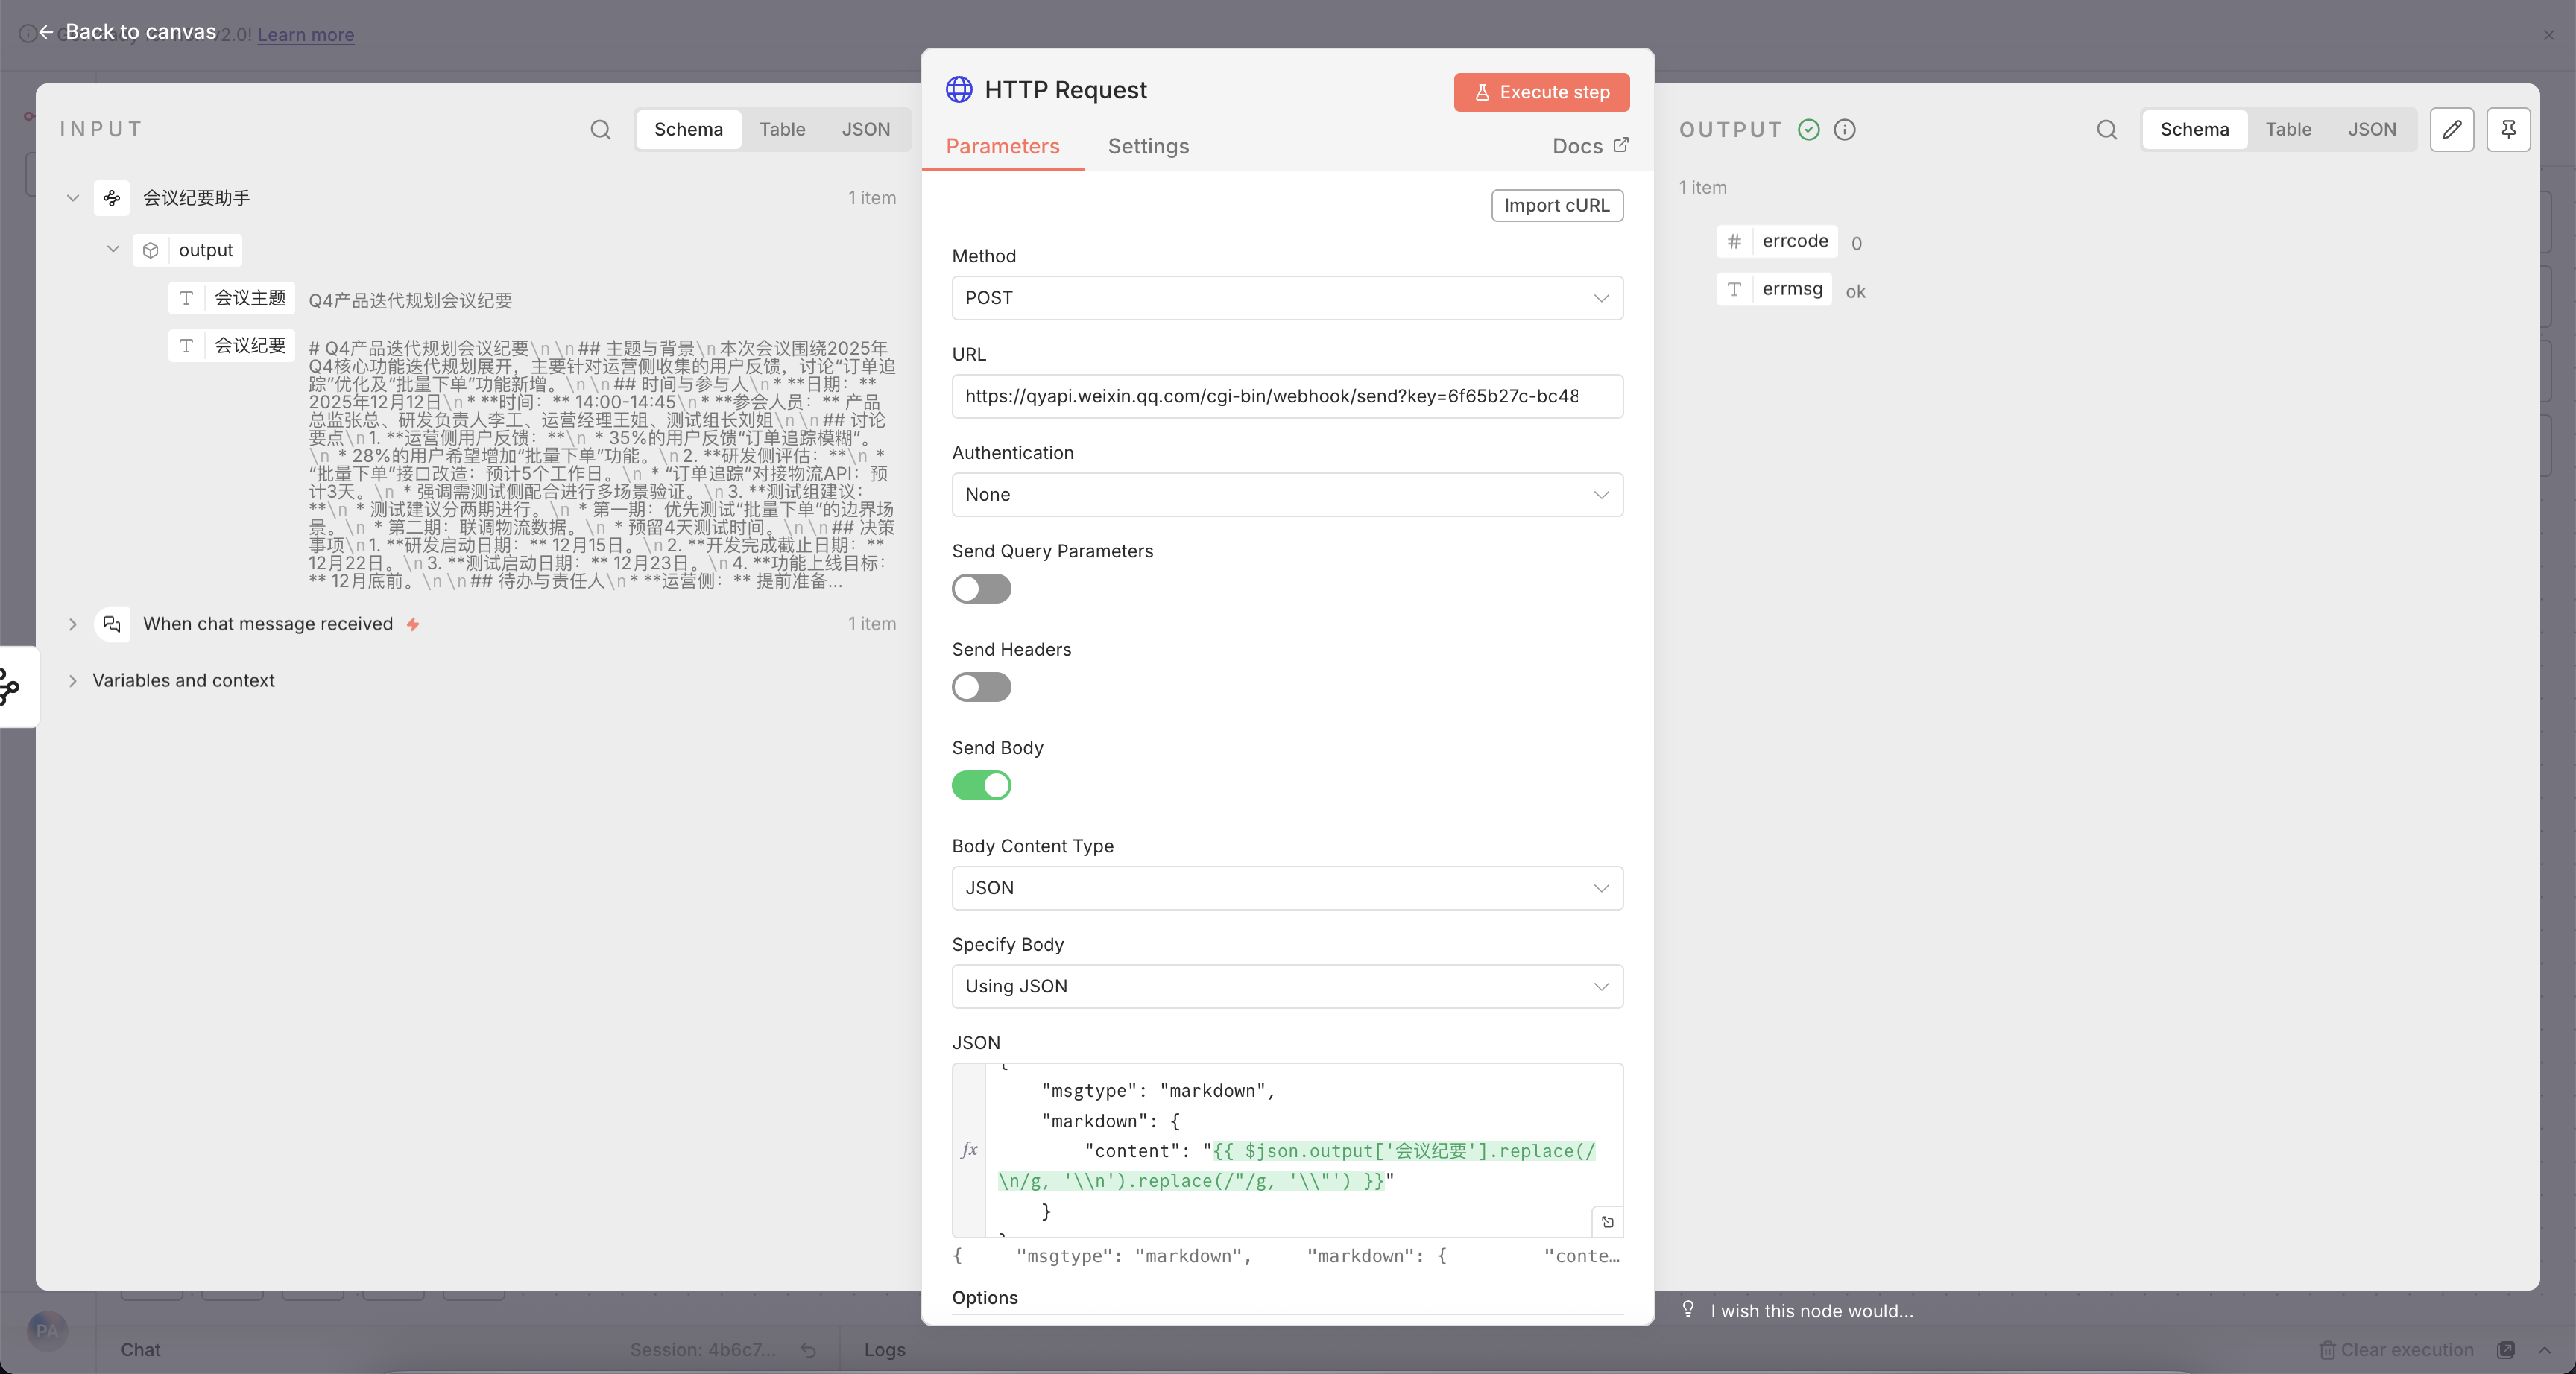The image size is (2576, 1374).
Task: Click the Execute step button
Action: (x=1541, y=92)
